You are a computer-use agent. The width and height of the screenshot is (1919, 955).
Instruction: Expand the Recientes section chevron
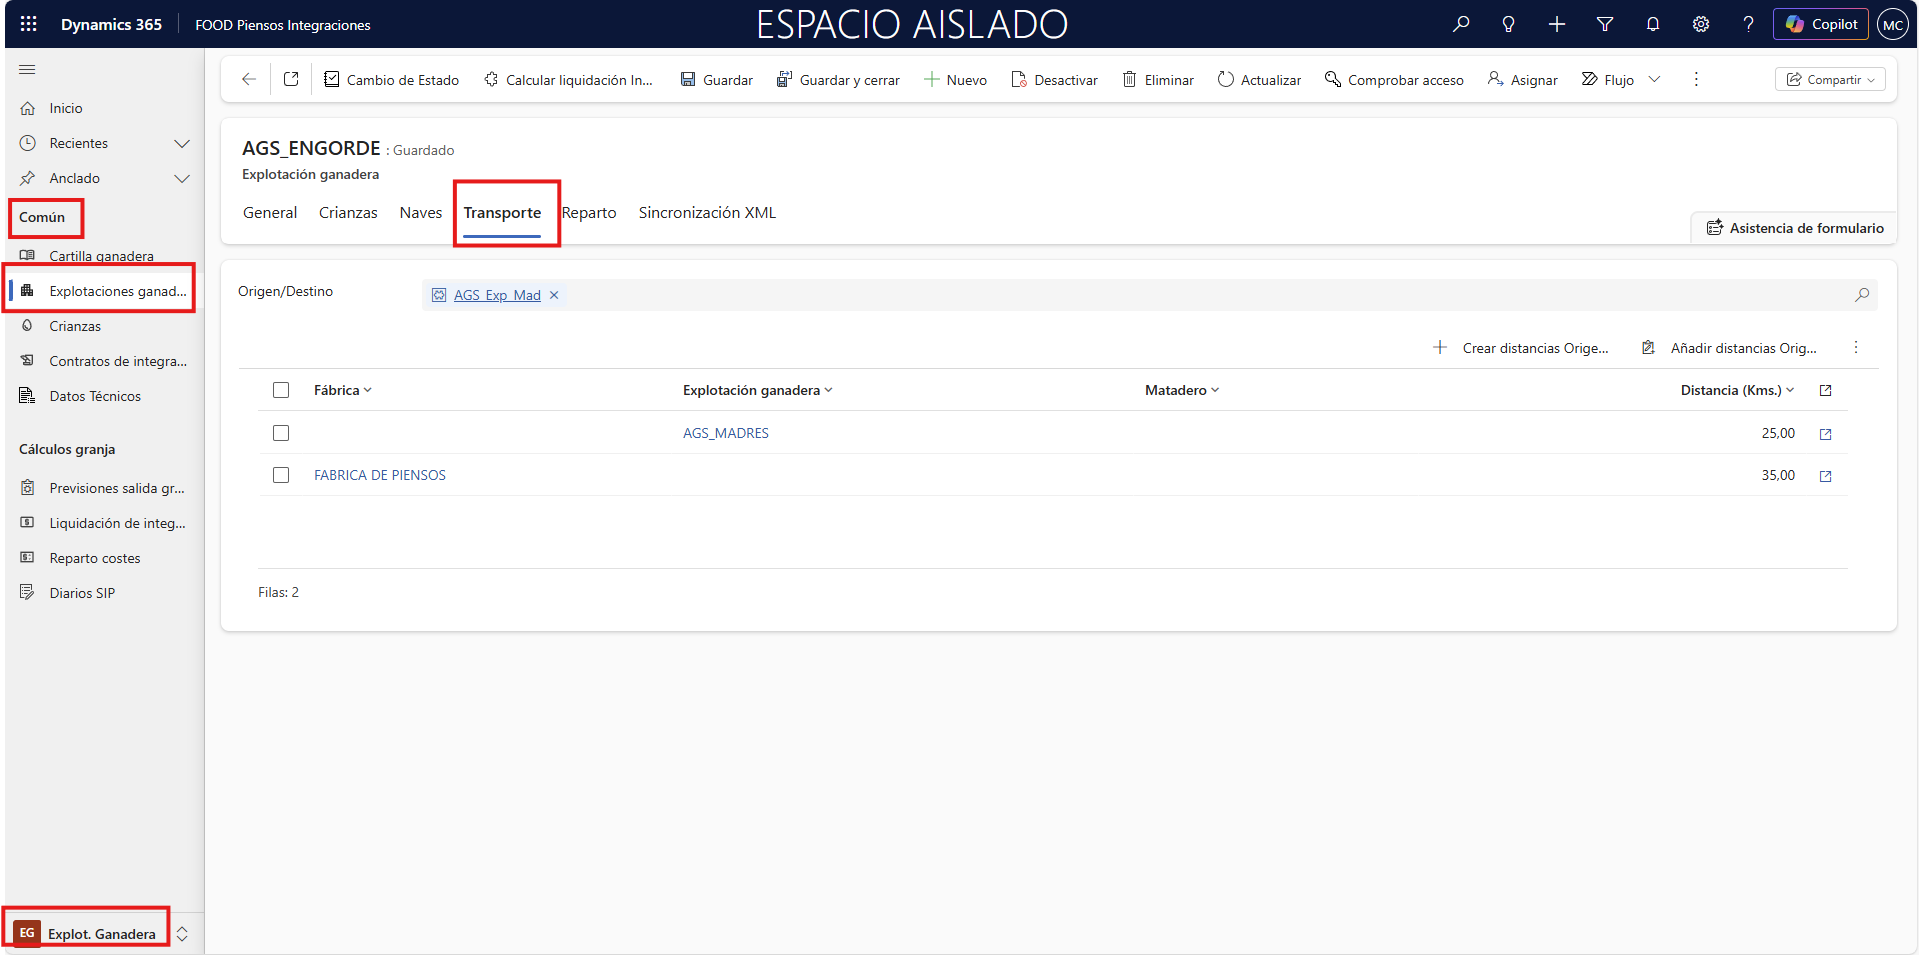(182, 143)
